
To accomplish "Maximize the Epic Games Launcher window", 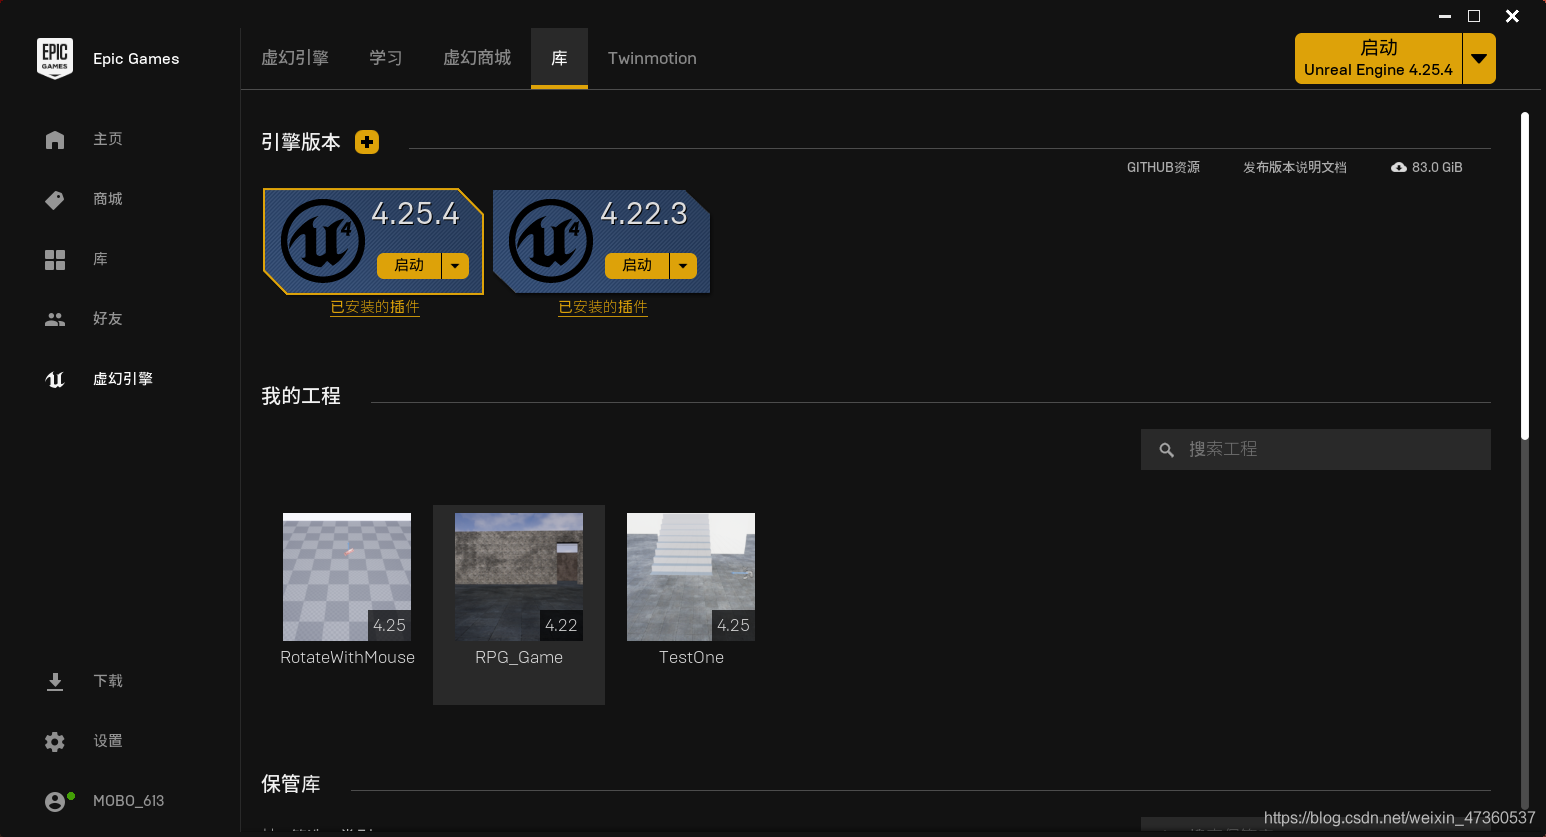I will (x=1474, y=16).
